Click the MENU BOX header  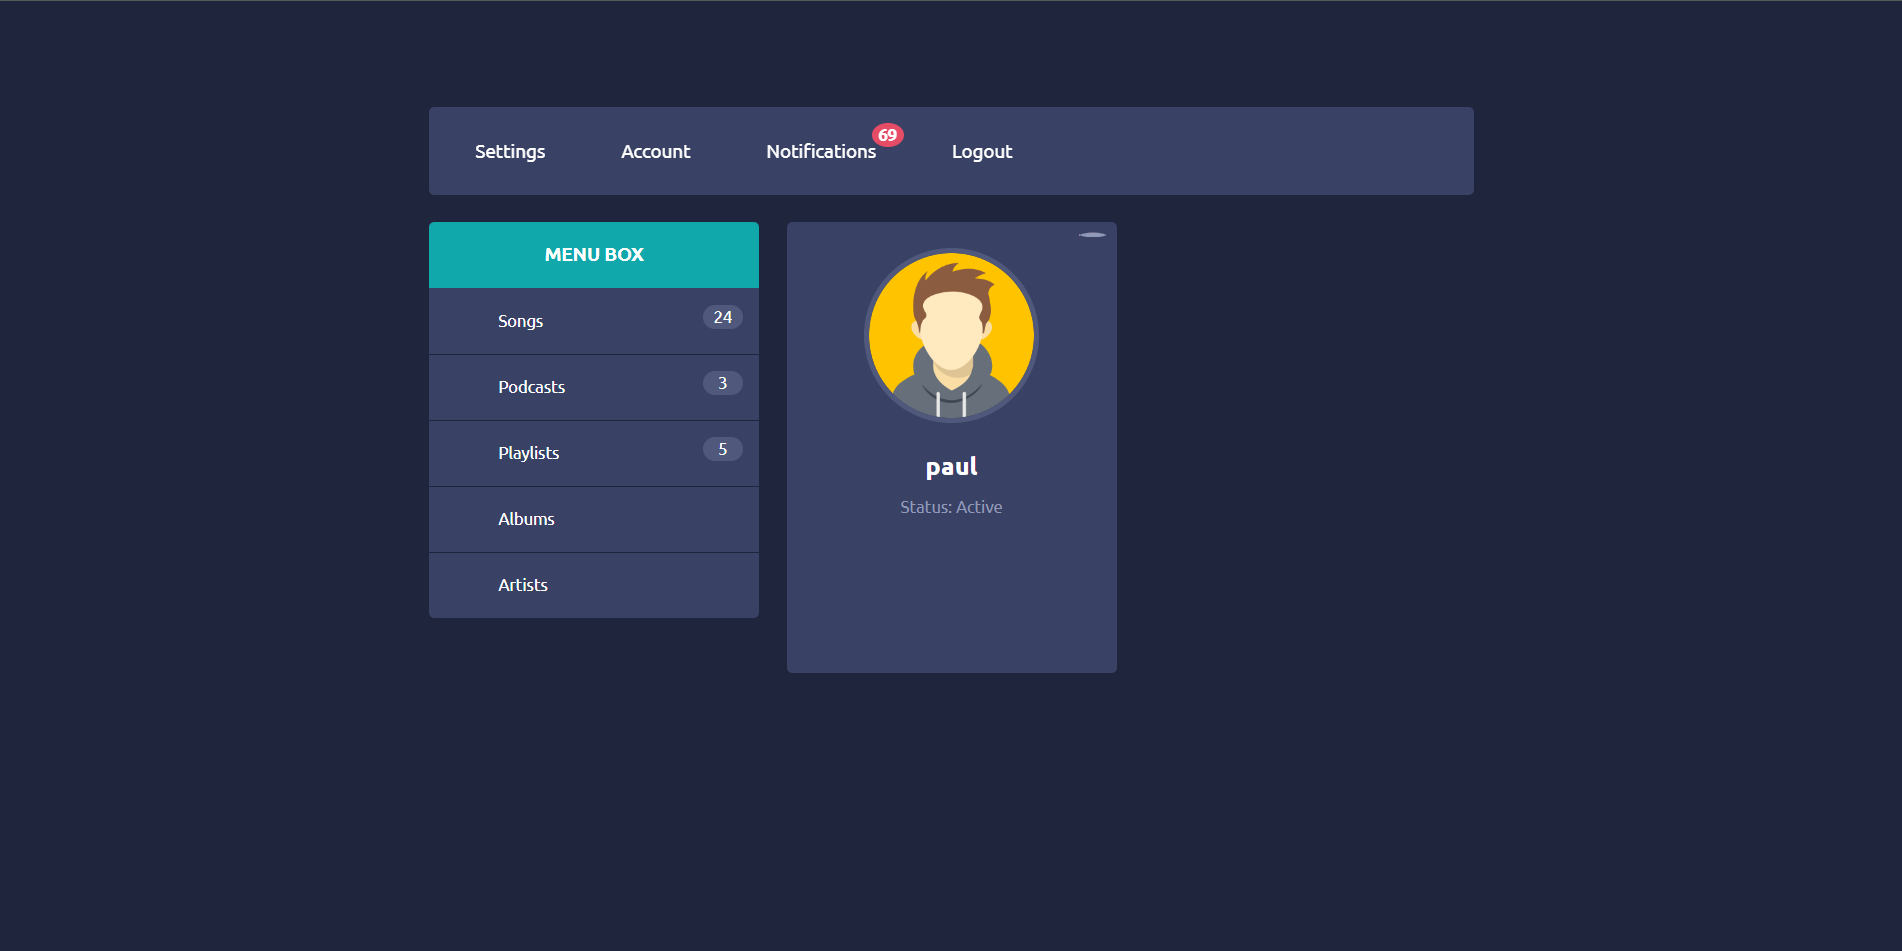[594, 255]
